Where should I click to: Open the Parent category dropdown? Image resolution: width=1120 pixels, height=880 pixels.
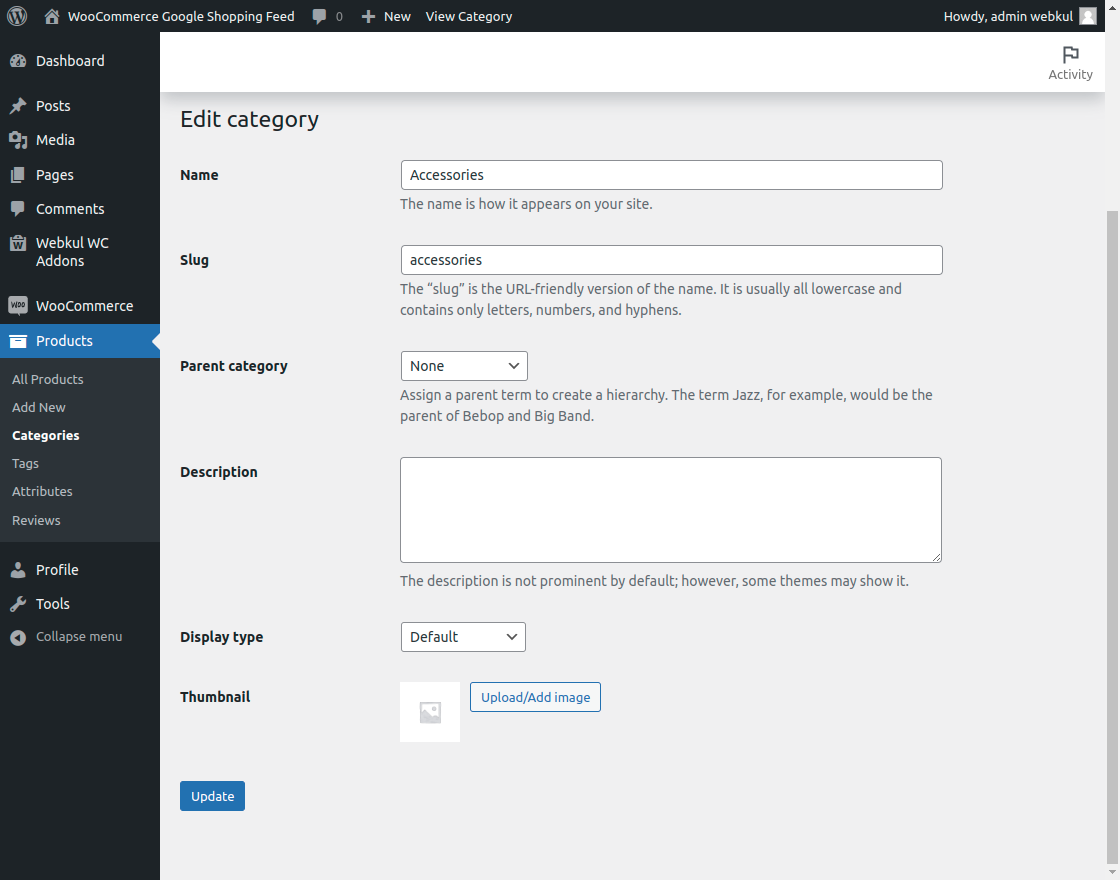pos(463,366)
